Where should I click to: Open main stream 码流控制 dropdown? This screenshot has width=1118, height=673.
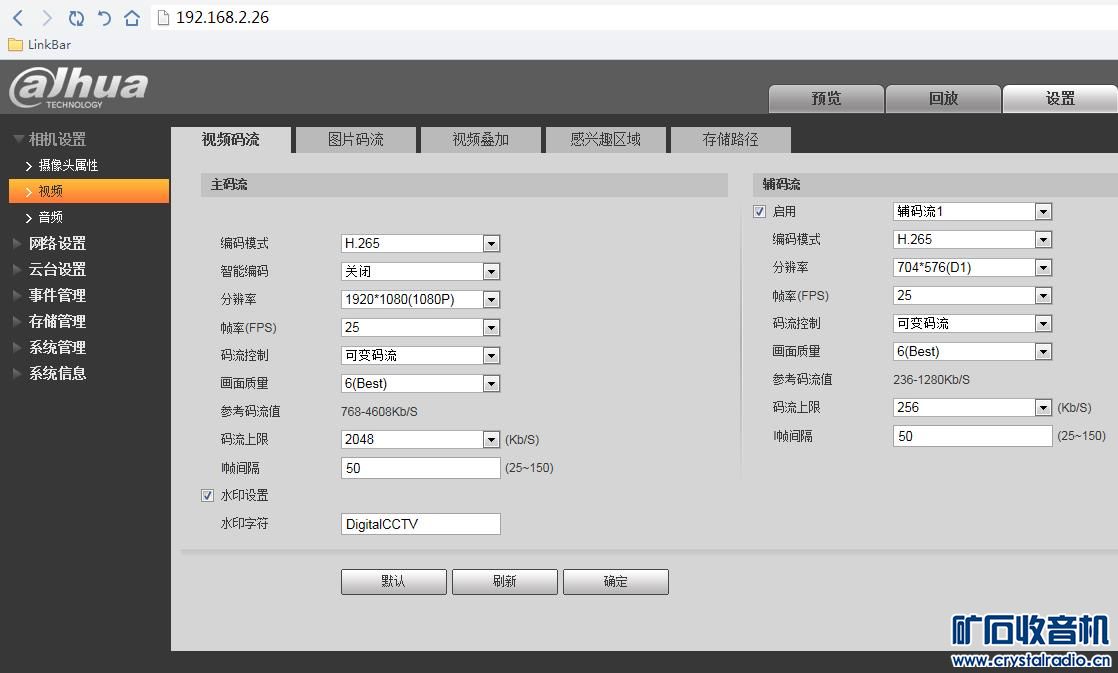pos(421,355)
